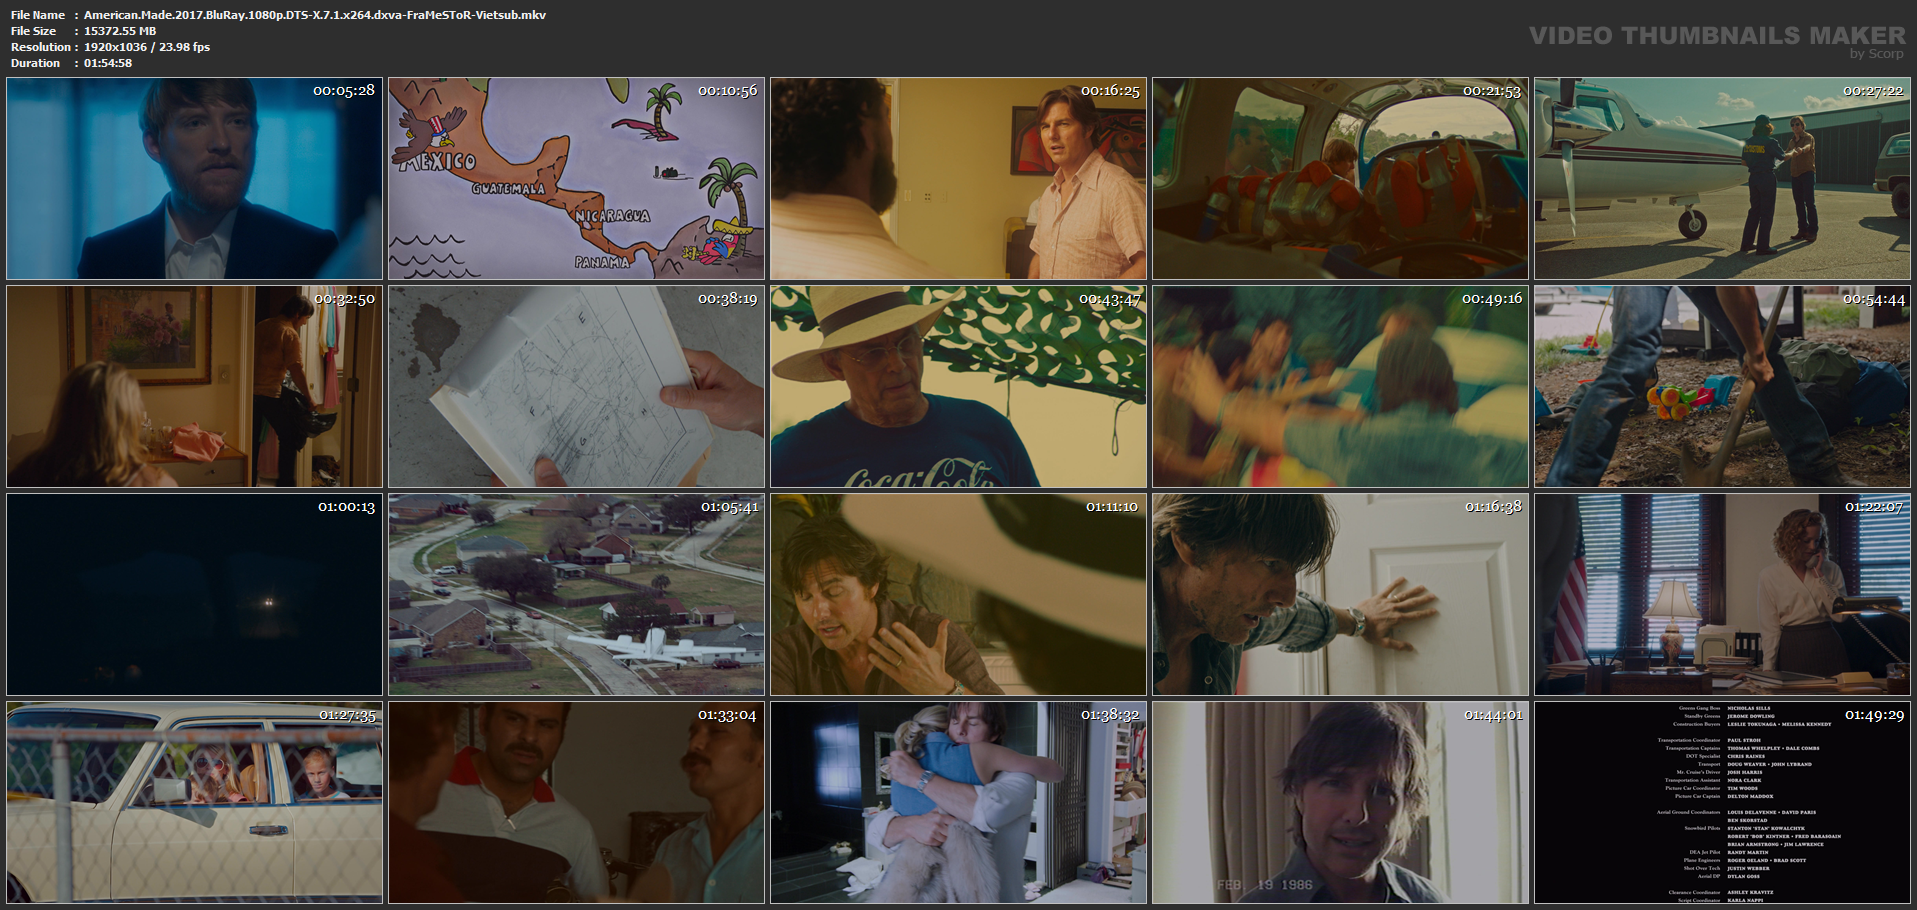Open the thumbnail stamped 00:16:25
Image resolution: width=1917 pixels, height=910 pixels.
click(x=958, y=179)
